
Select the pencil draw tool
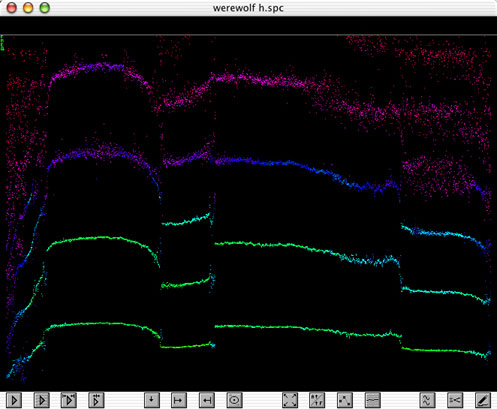click(483, 400)
